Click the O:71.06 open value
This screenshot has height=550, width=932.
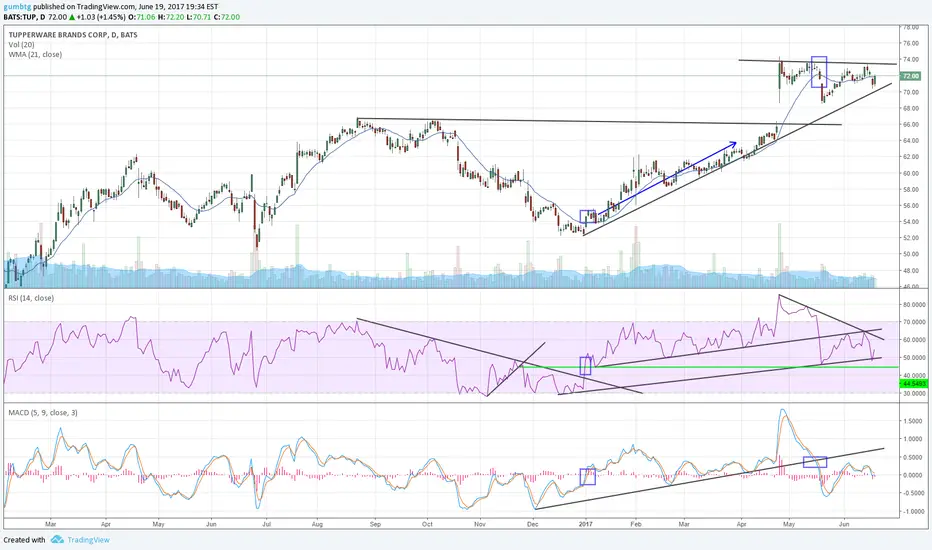pos(141,17)
